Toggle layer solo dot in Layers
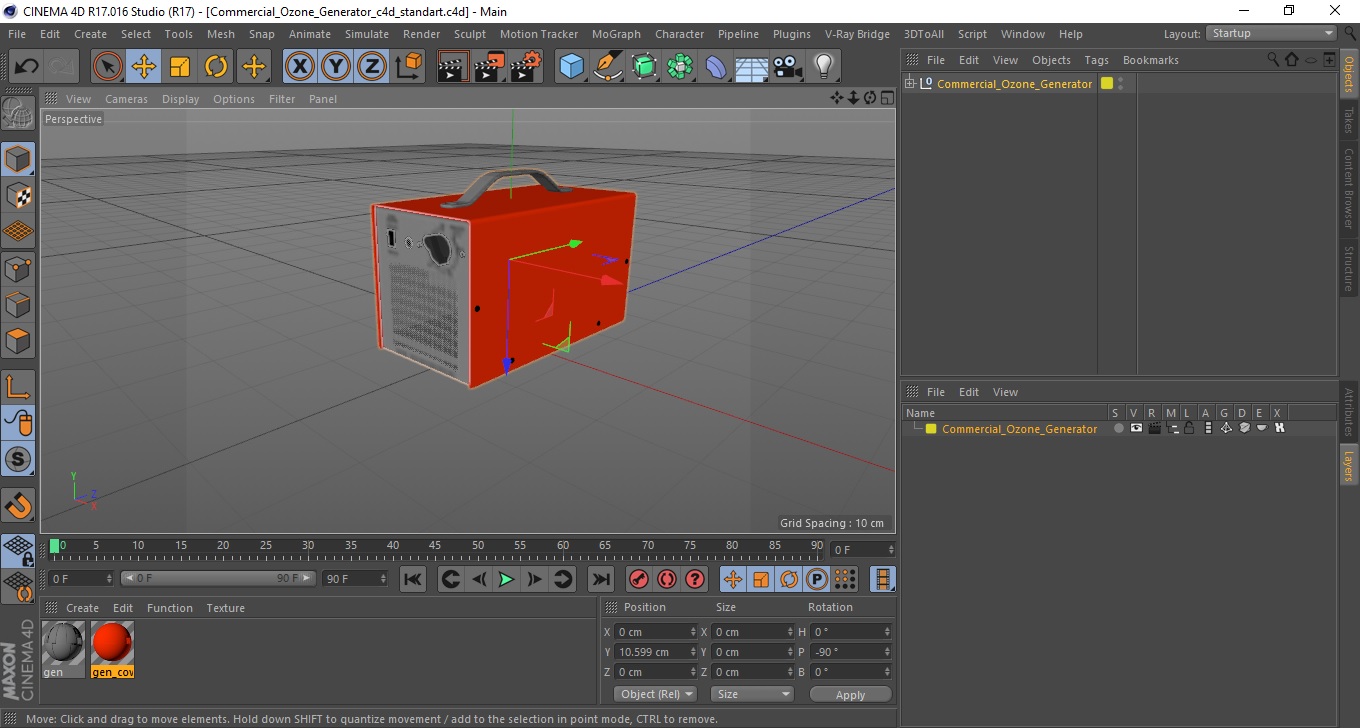The image size is (1360, 728). coord(1118,428)
